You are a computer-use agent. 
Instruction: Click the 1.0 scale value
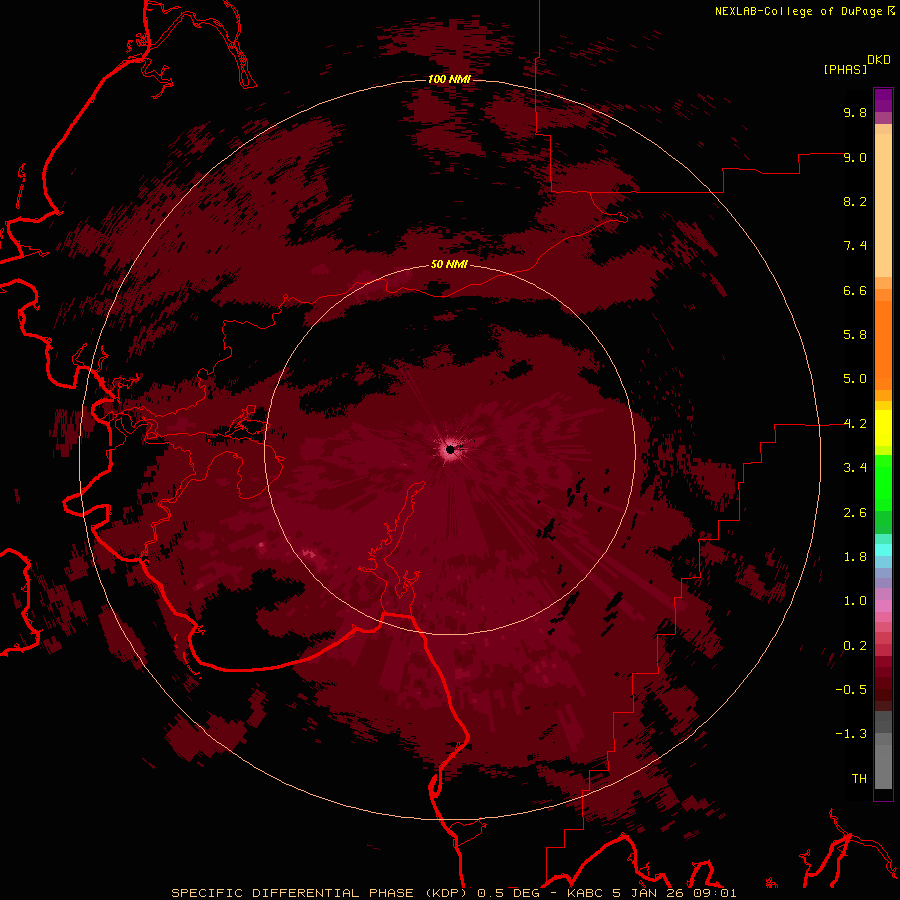(855, 601)
